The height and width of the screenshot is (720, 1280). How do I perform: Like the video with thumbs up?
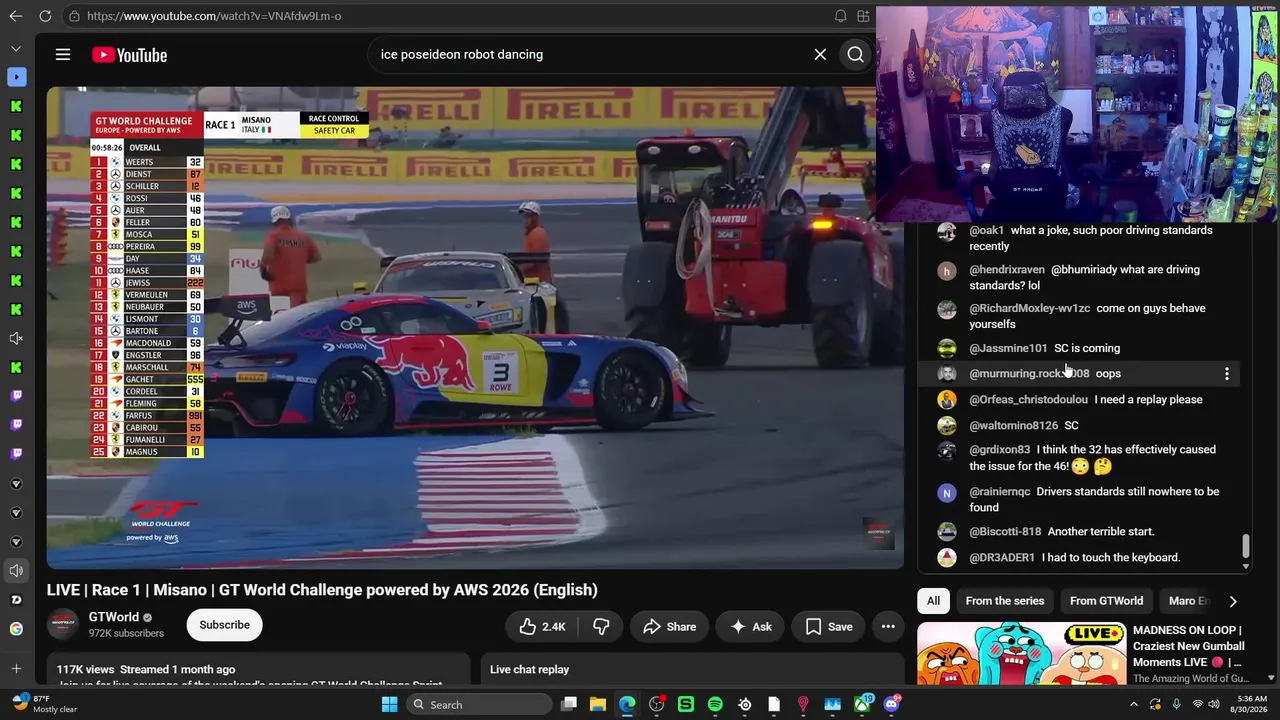pos(542,627)
